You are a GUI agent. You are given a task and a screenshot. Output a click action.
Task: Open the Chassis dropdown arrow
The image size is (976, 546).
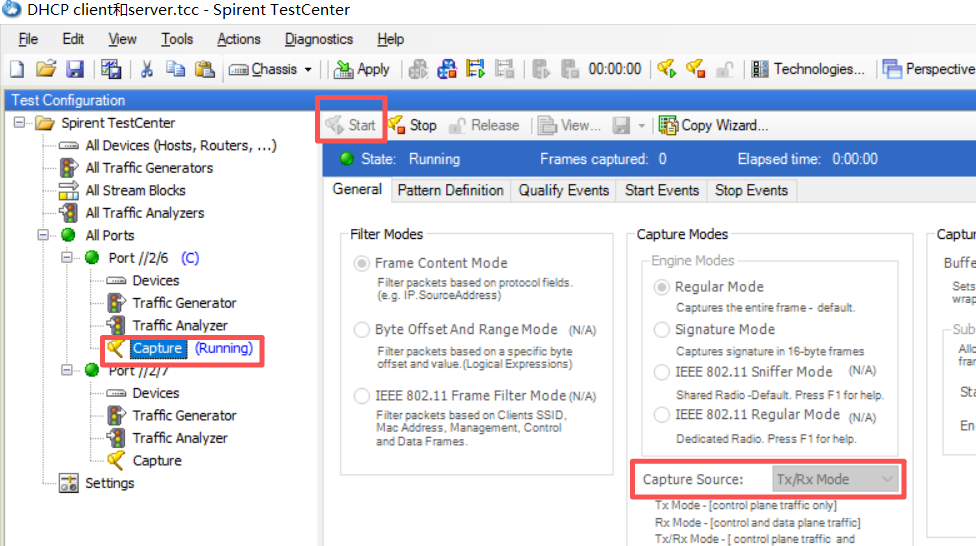(x=308, y=70)
